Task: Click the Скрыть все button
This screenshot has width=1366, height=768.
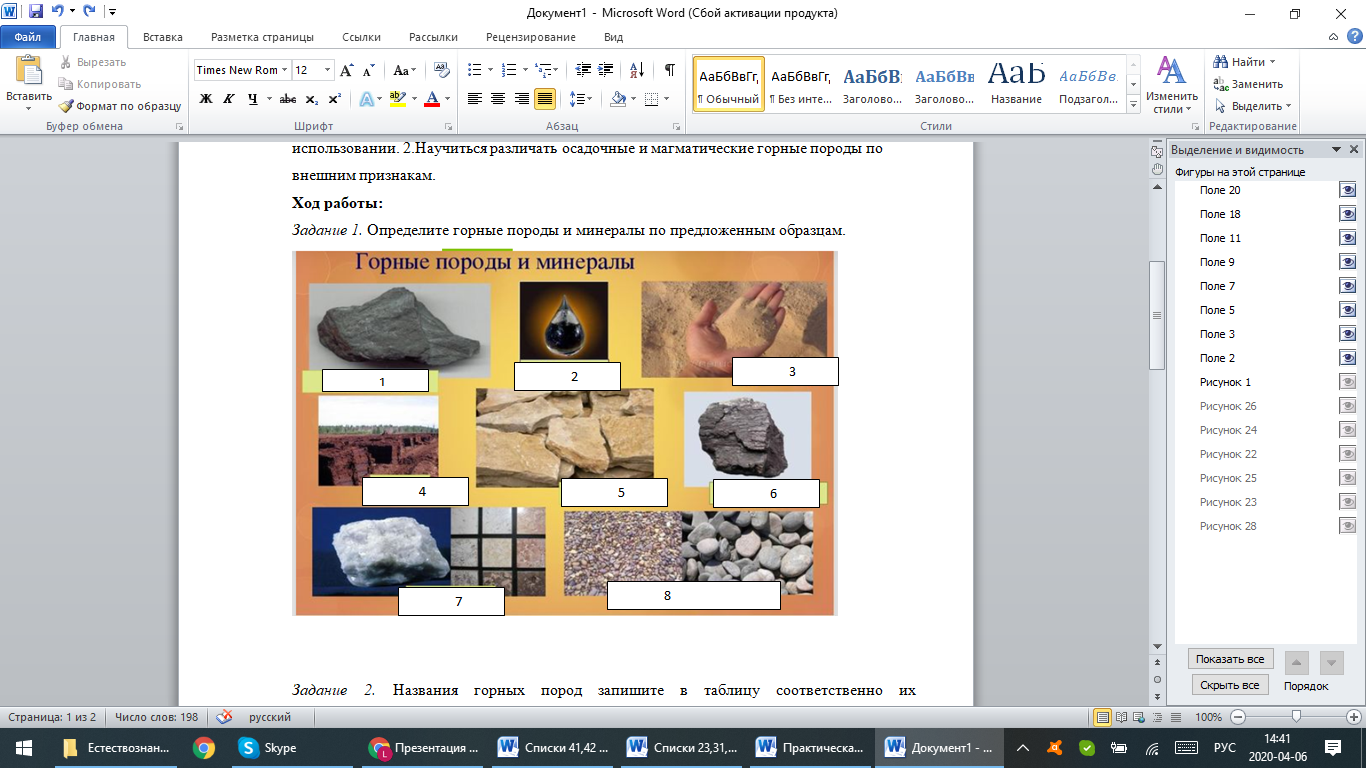Action: (x=1230, y=685)
